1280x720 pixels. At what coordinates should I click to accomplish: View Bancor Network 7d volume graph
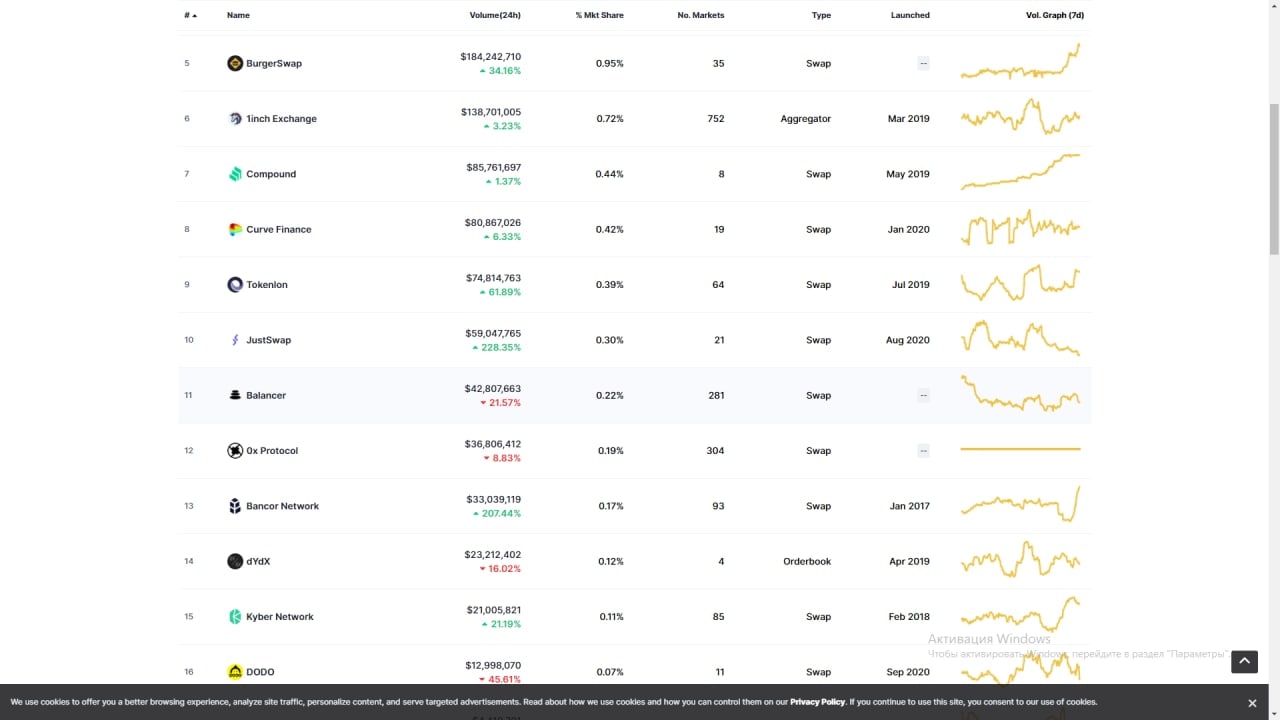(1020, 505)
